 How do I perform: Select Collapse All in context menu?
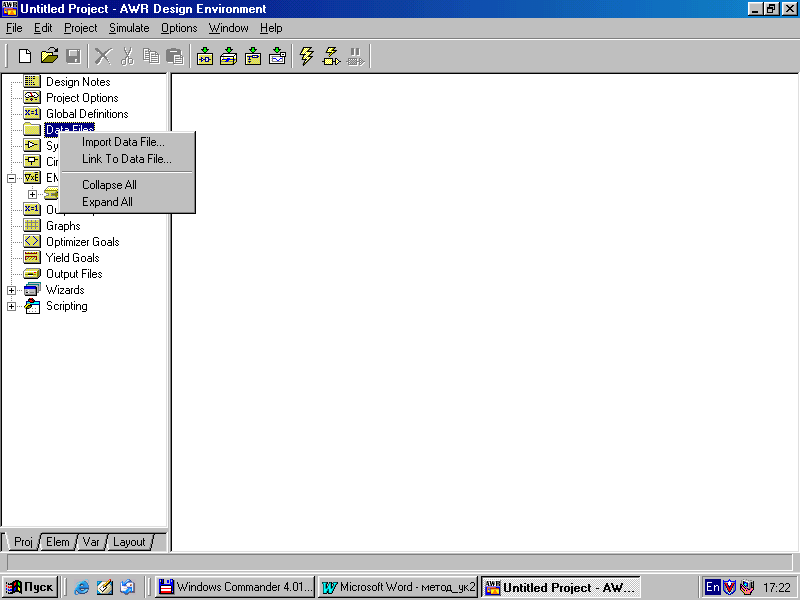click(128, 185)
